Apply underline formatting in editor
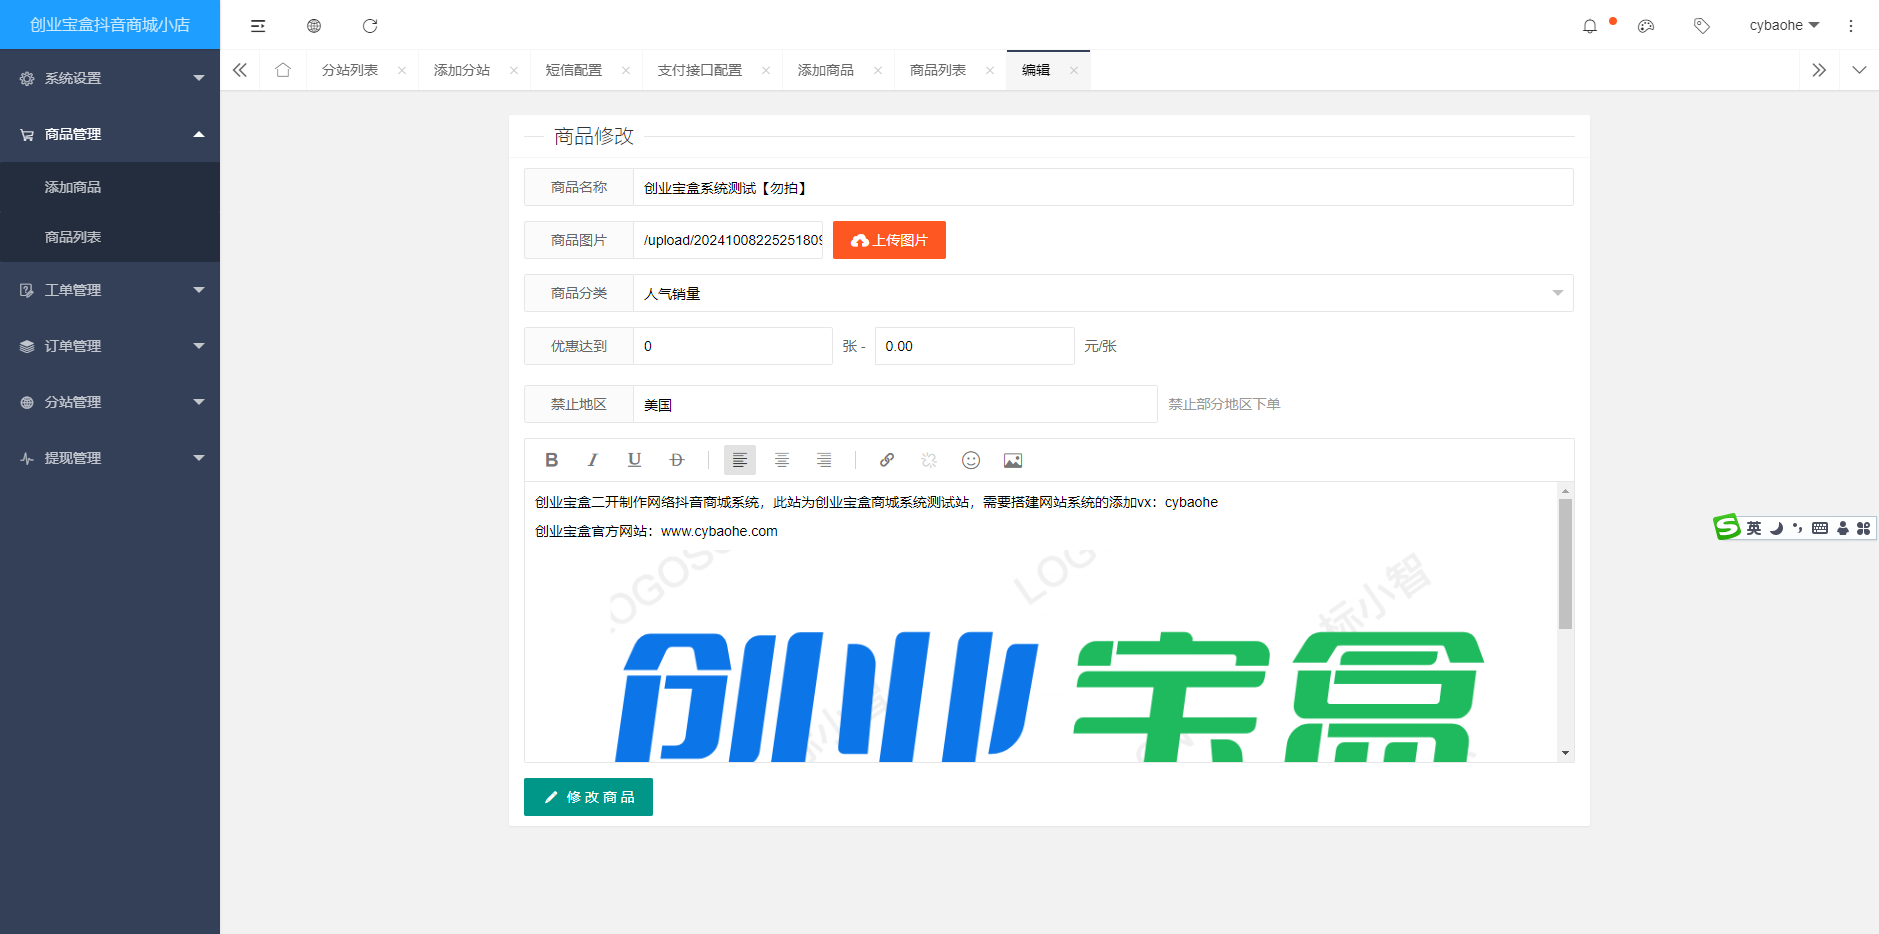The height and width of the screenshot is (934, 1879). [x=634, y=460]
